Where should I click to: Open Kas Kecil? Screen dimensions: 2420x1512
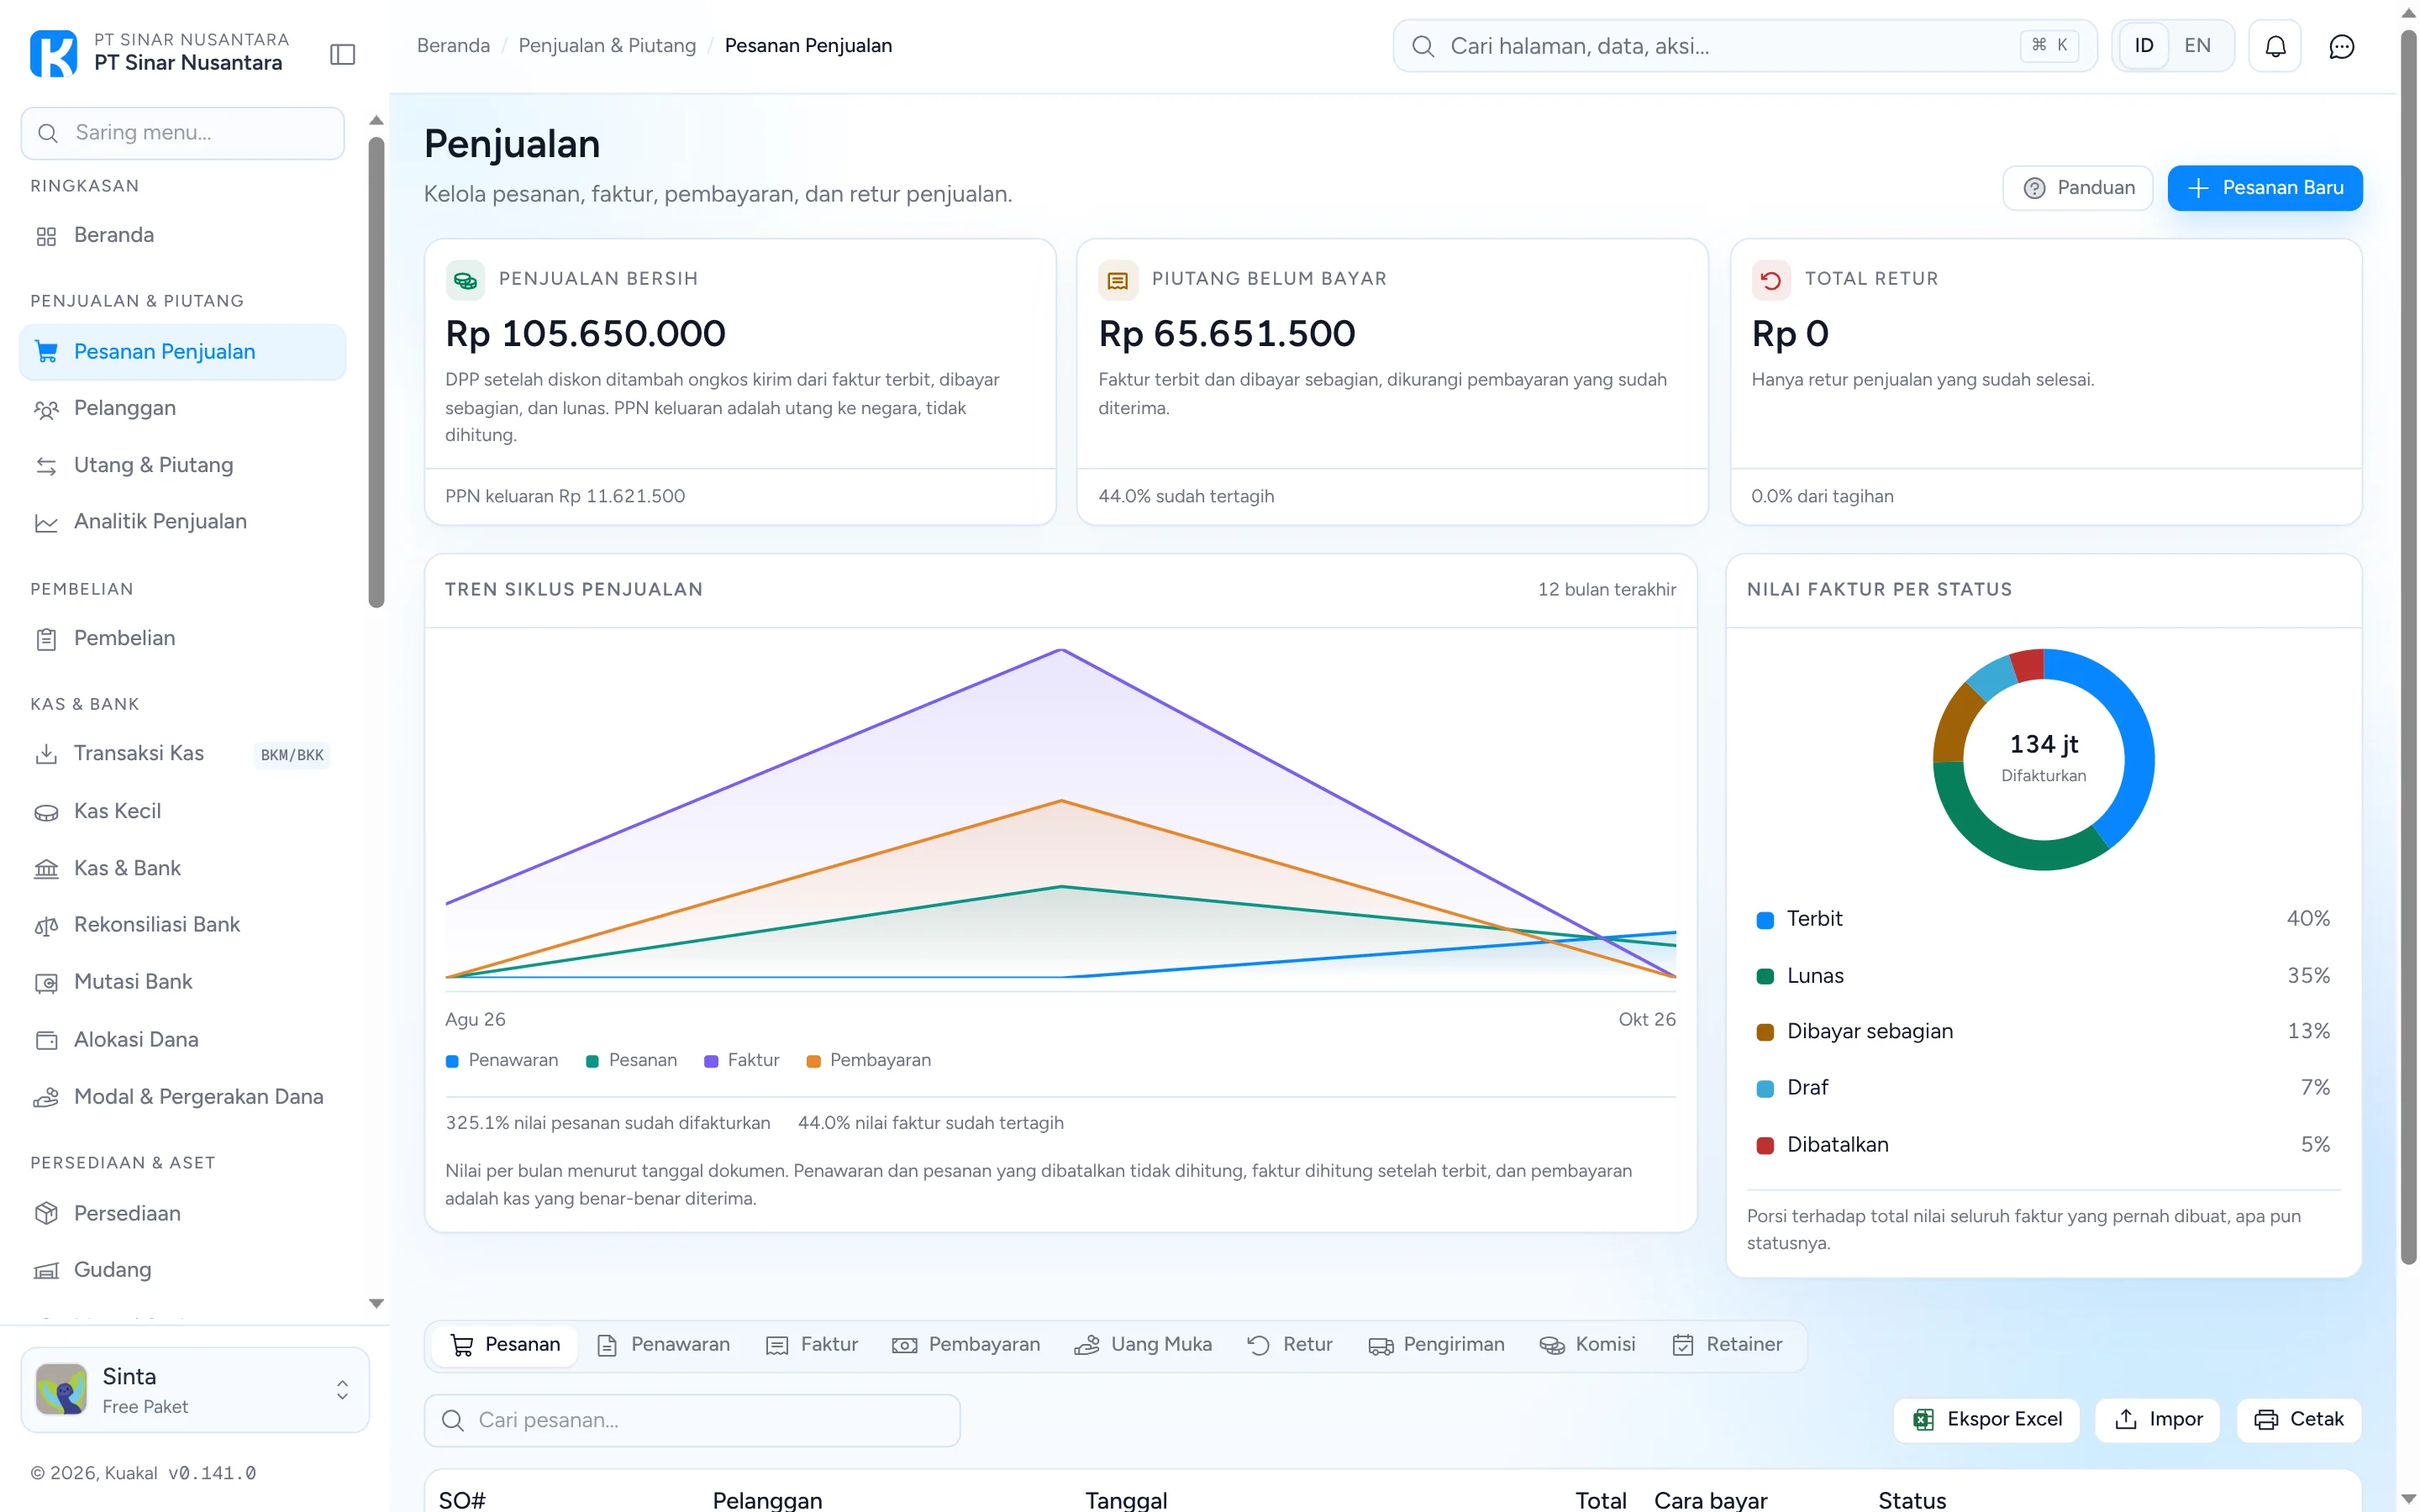[183, 812]
